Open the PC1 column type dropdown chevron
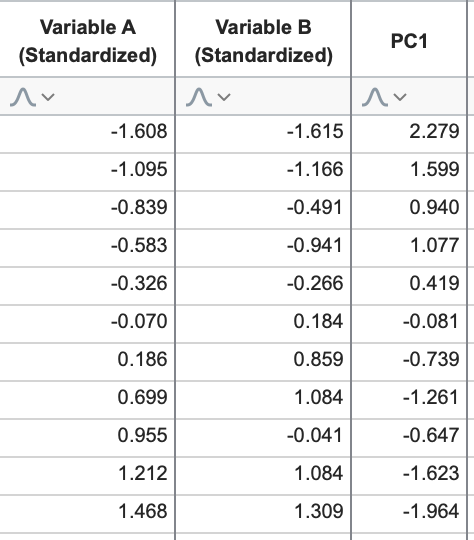Viewport: 474px width, 540px height. point(400,97)
